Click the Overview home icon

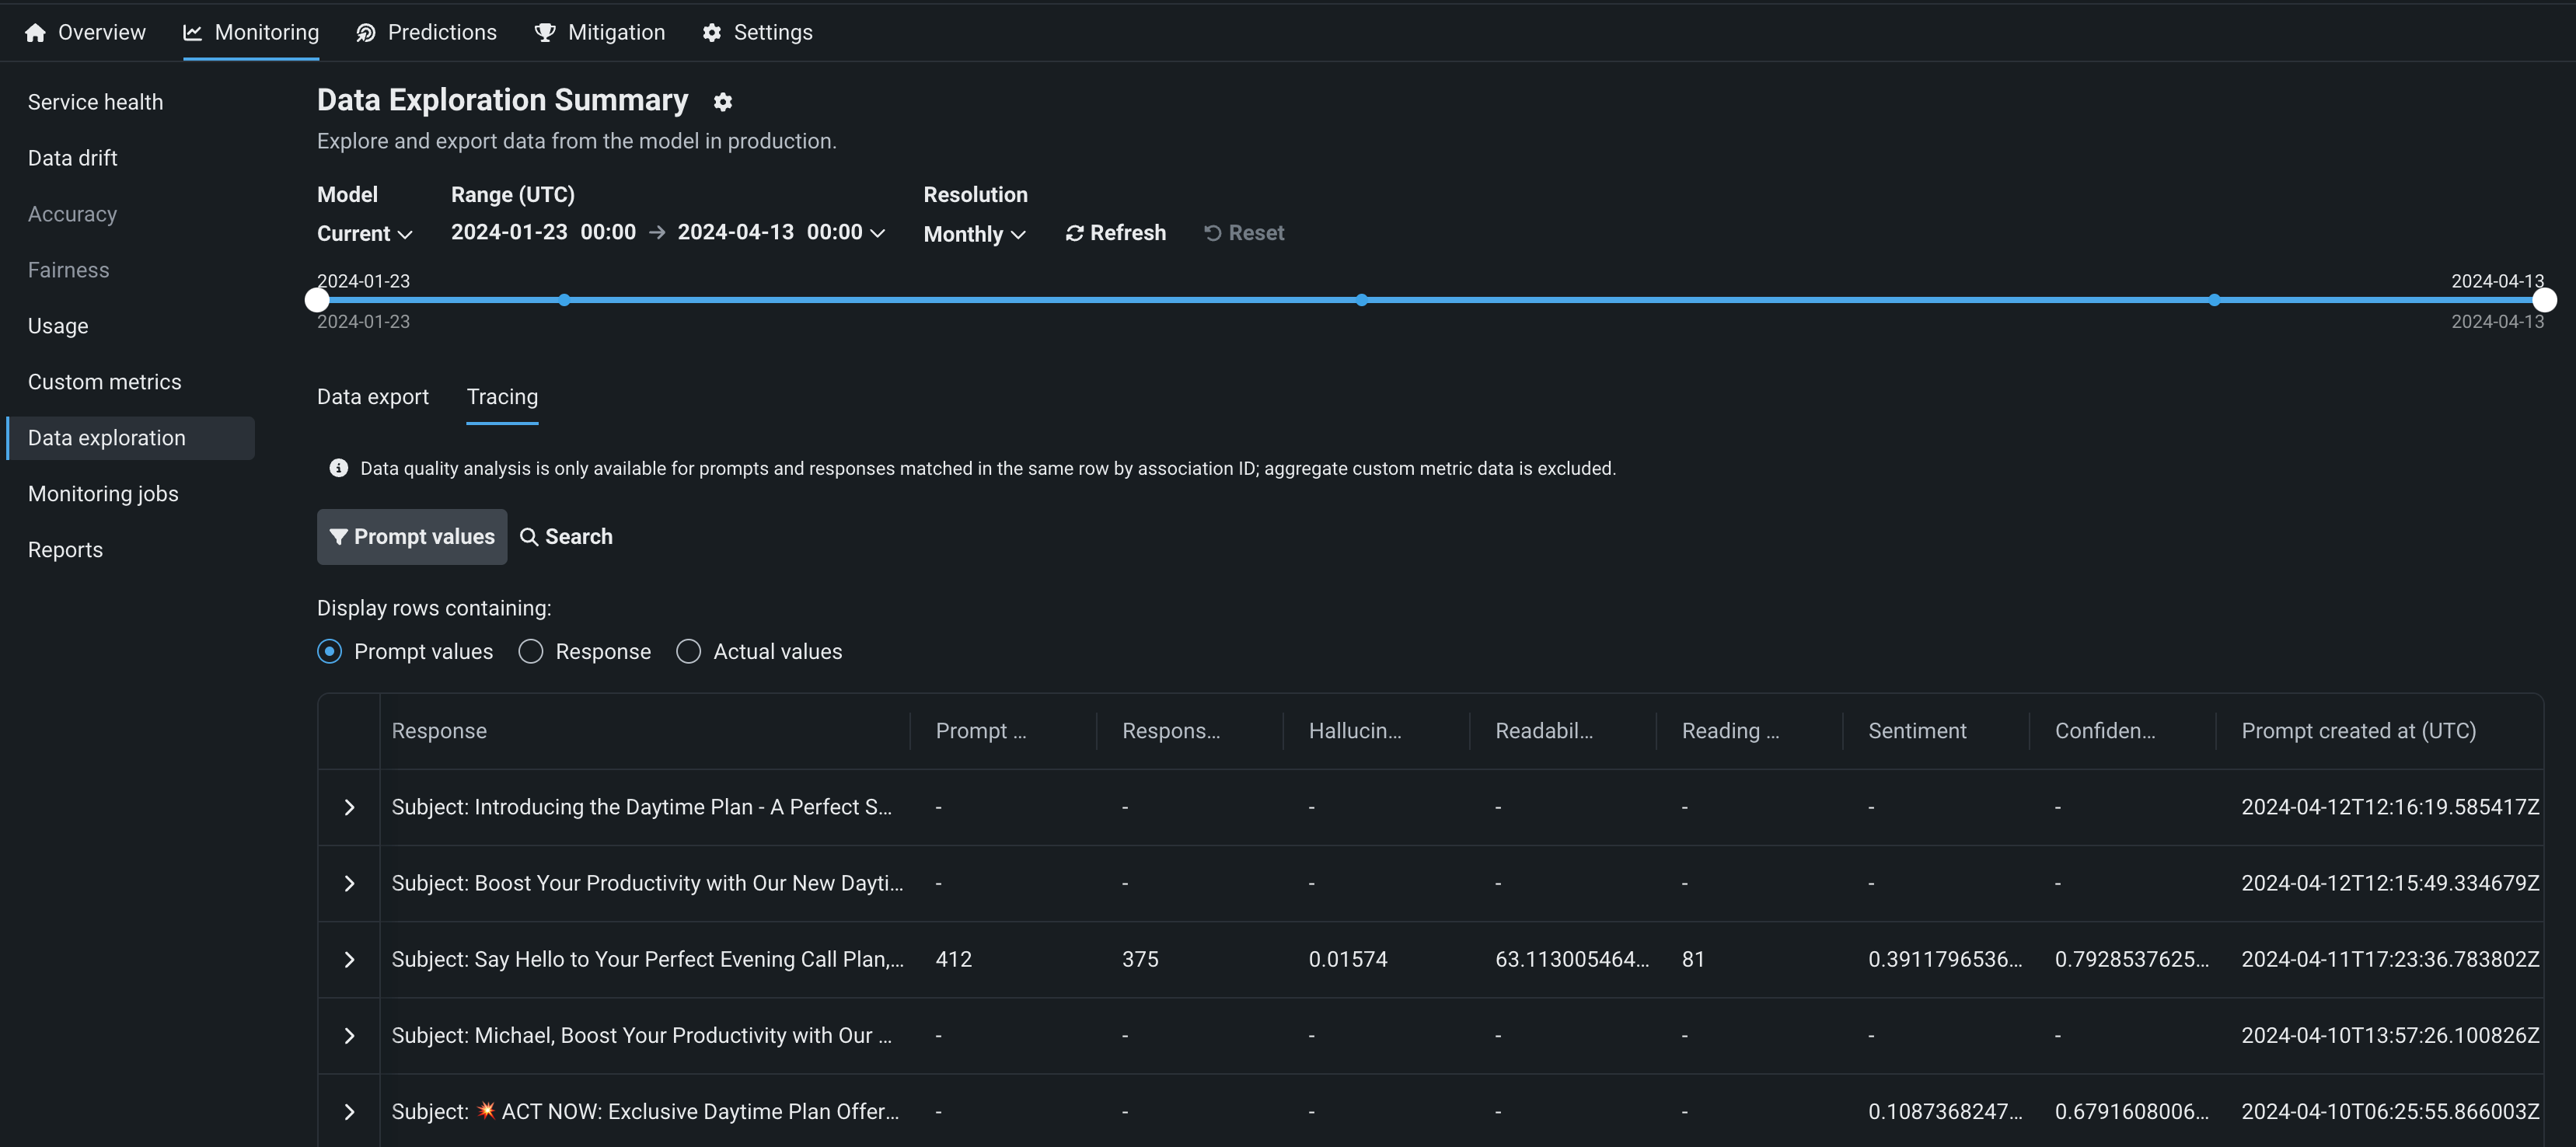coord(35,33)
